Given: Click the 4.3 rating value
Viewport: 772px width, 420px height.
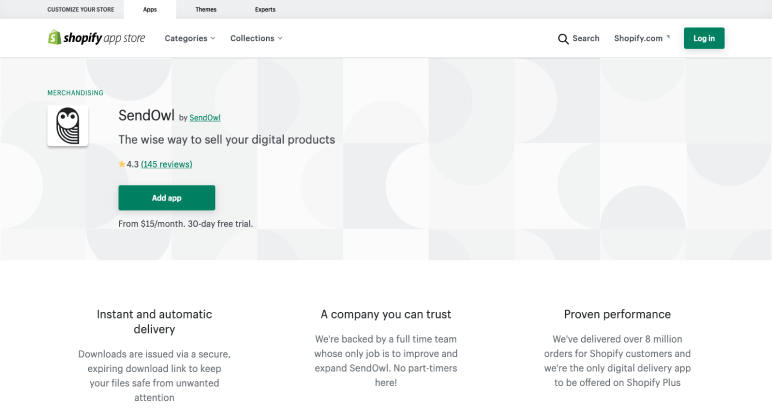Looking at the screenshot, I should point(132,164).
